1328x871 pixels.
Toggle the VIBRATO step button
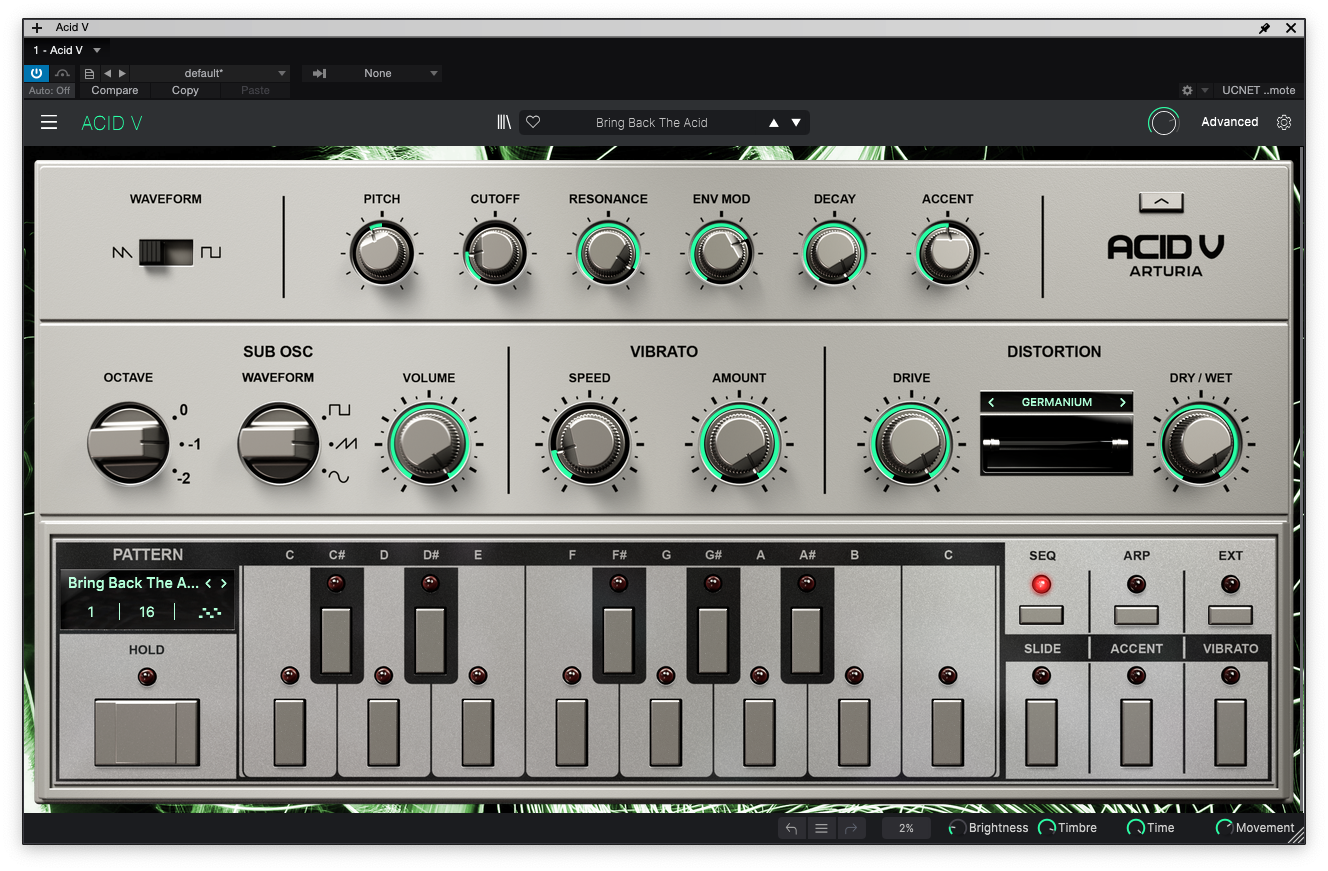1230,733
